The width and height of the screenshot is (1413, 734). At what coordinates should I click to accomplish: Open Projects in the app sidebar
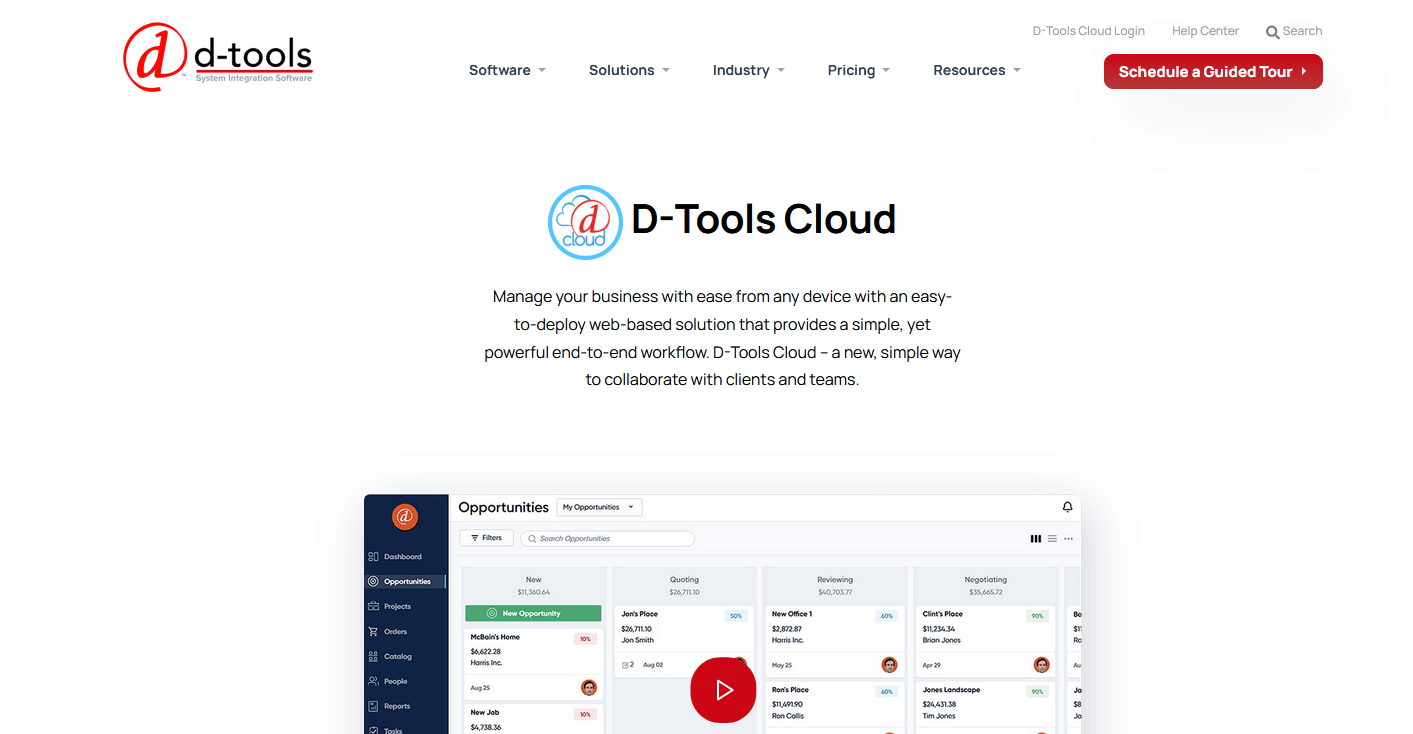(x=390, y=606)
